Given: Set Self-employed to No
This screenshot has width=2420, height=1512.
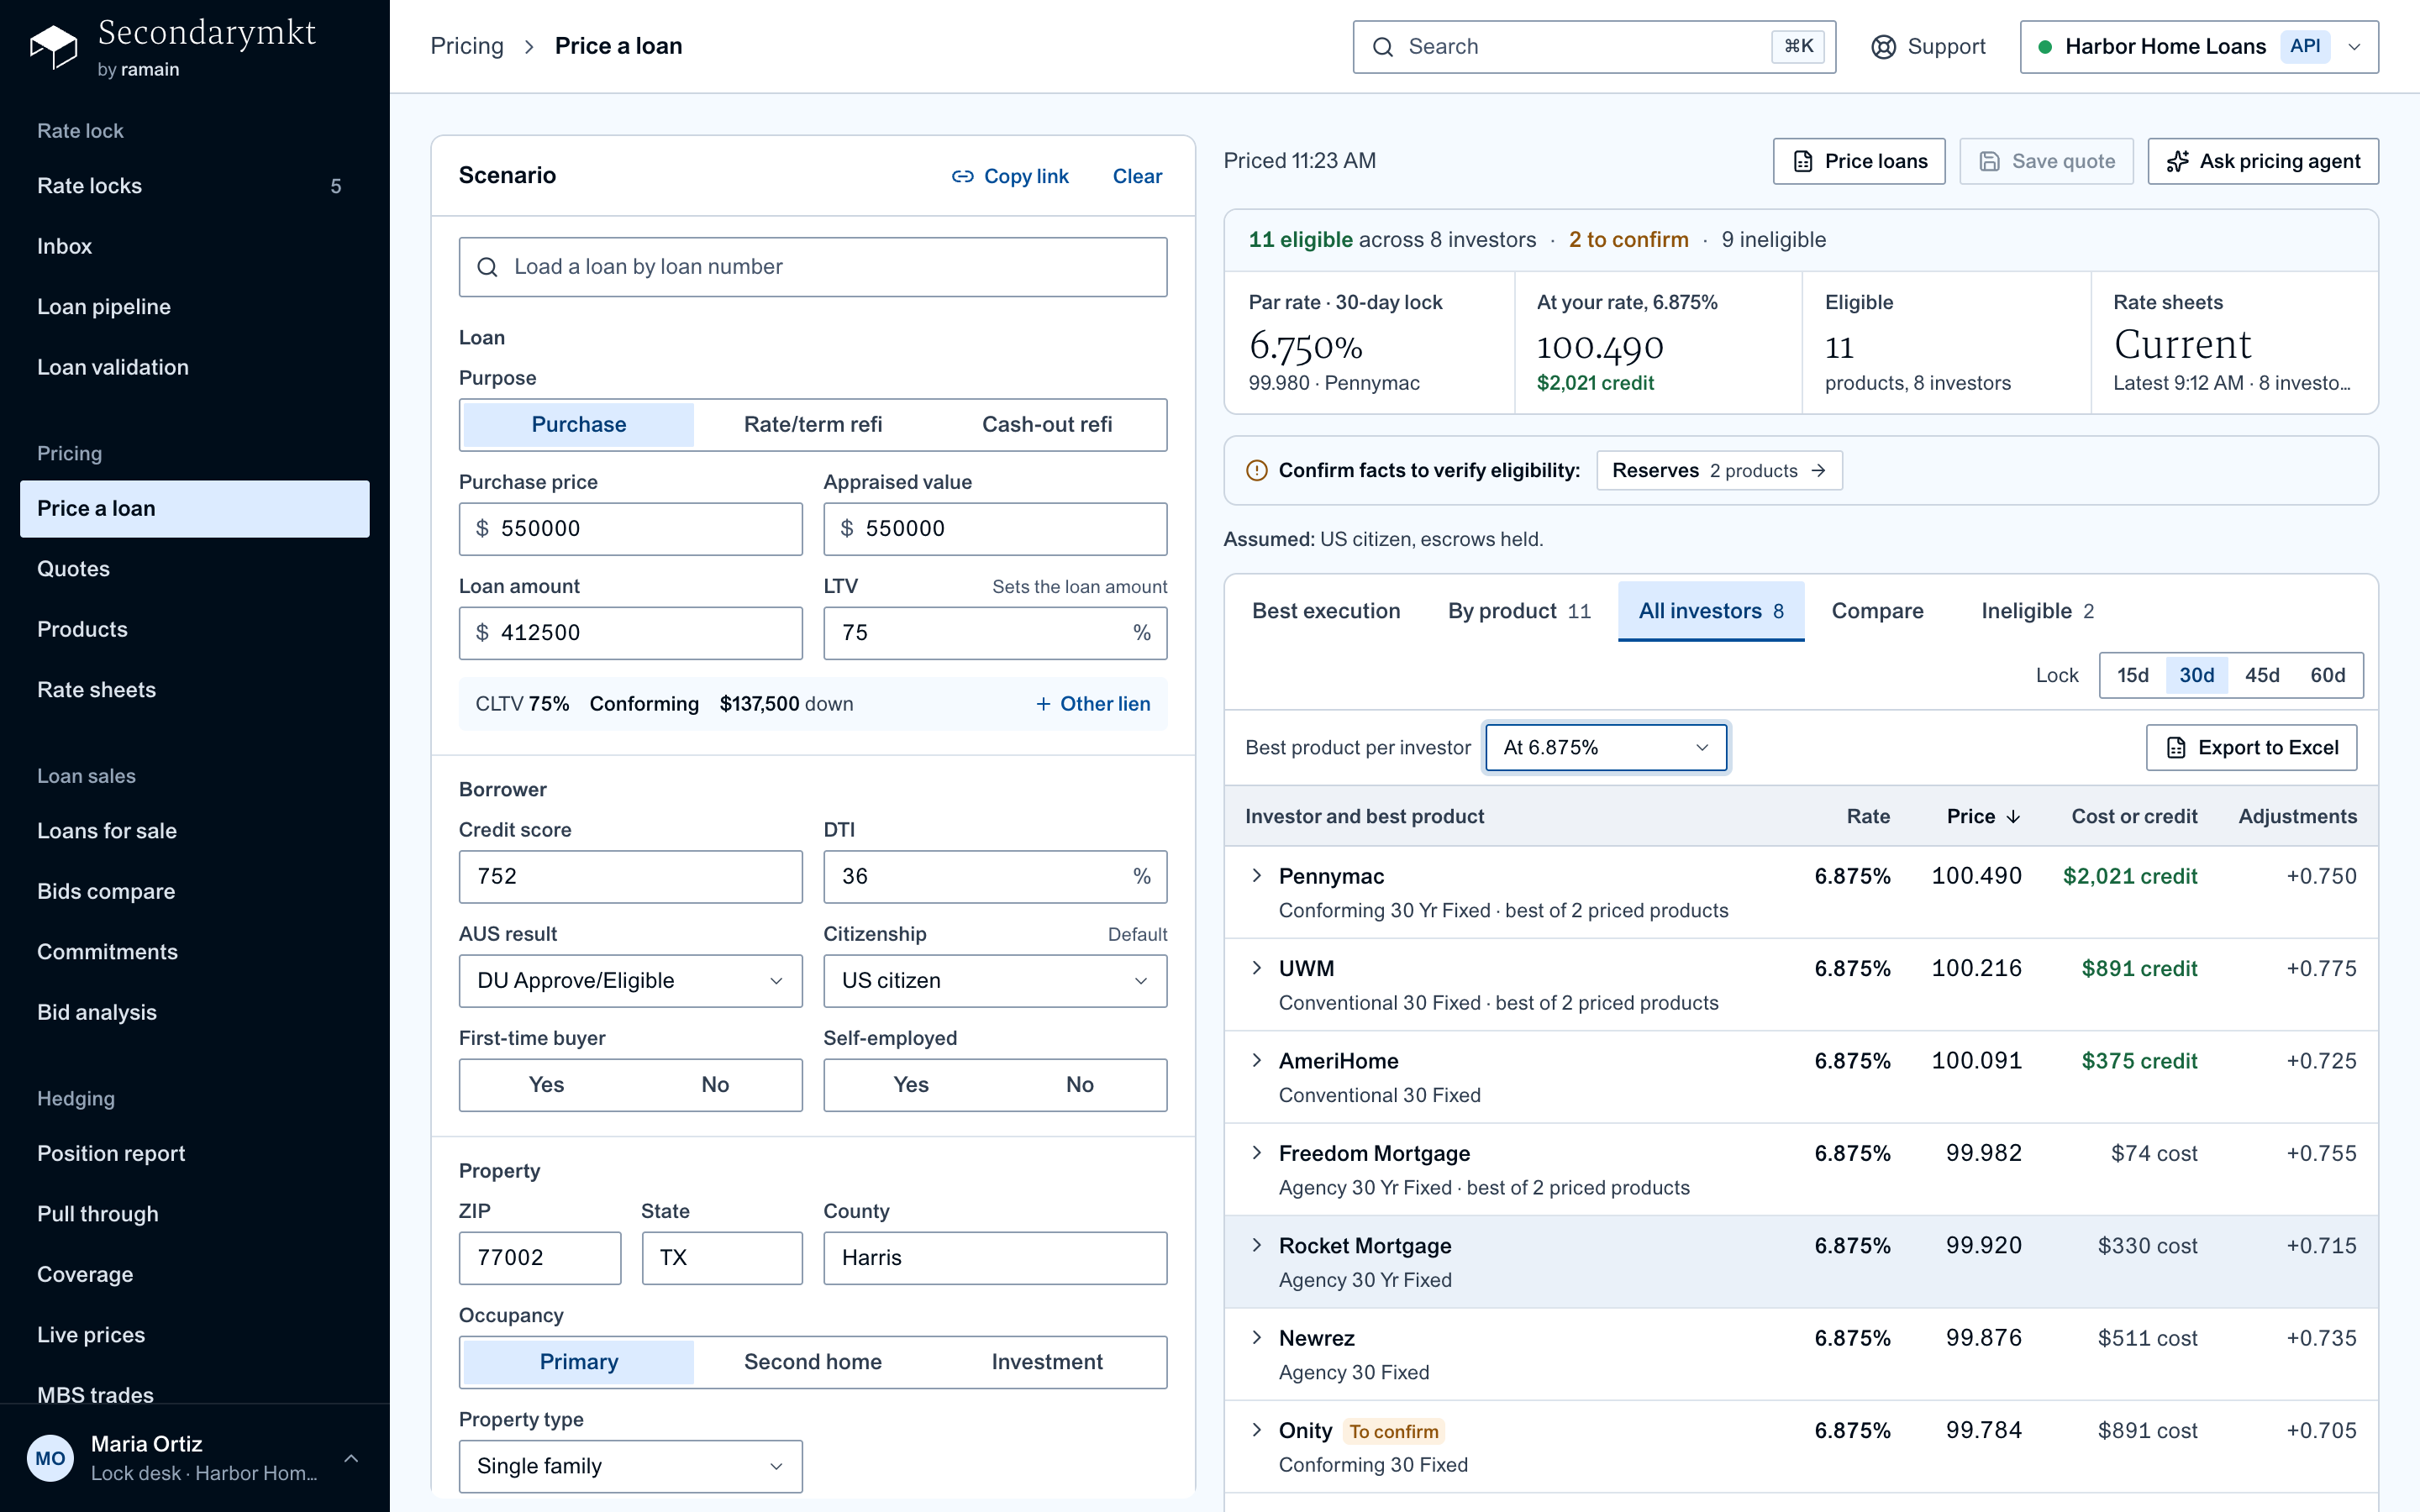Looking at the screenshot, I should point(1079,1084).
